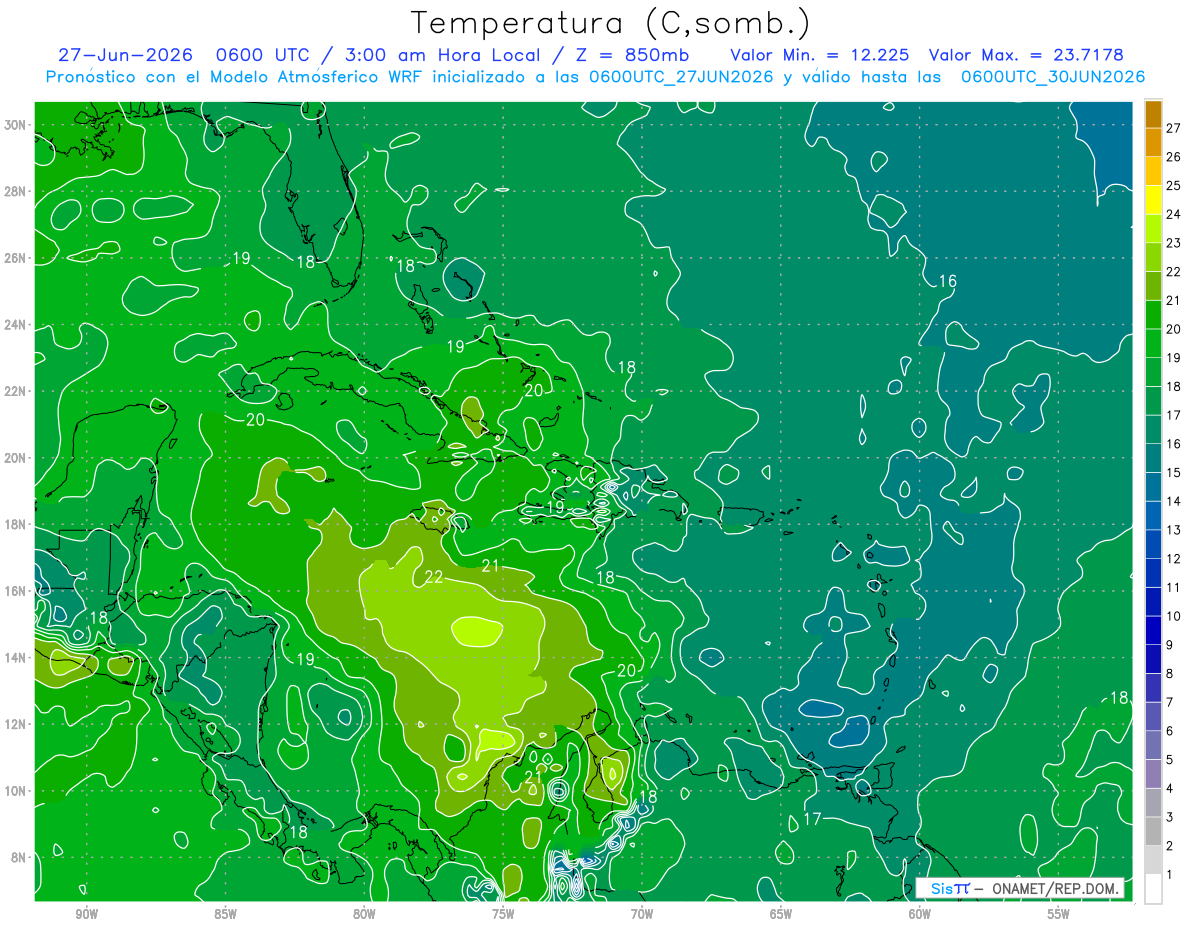Click the "0600 UTC" time in the header
The width and height of the screenshot is (1200, 927).
(x=265, y=55)
